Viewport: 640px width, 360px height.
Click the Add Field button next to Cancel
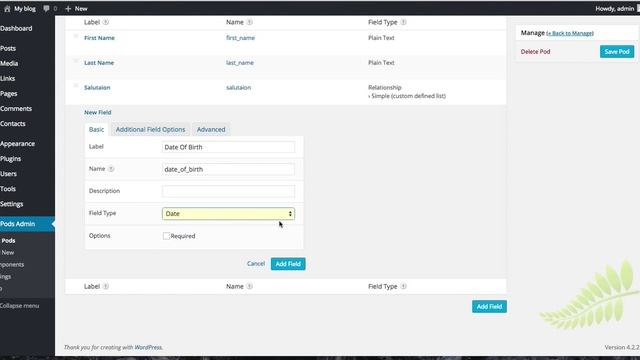288,264
